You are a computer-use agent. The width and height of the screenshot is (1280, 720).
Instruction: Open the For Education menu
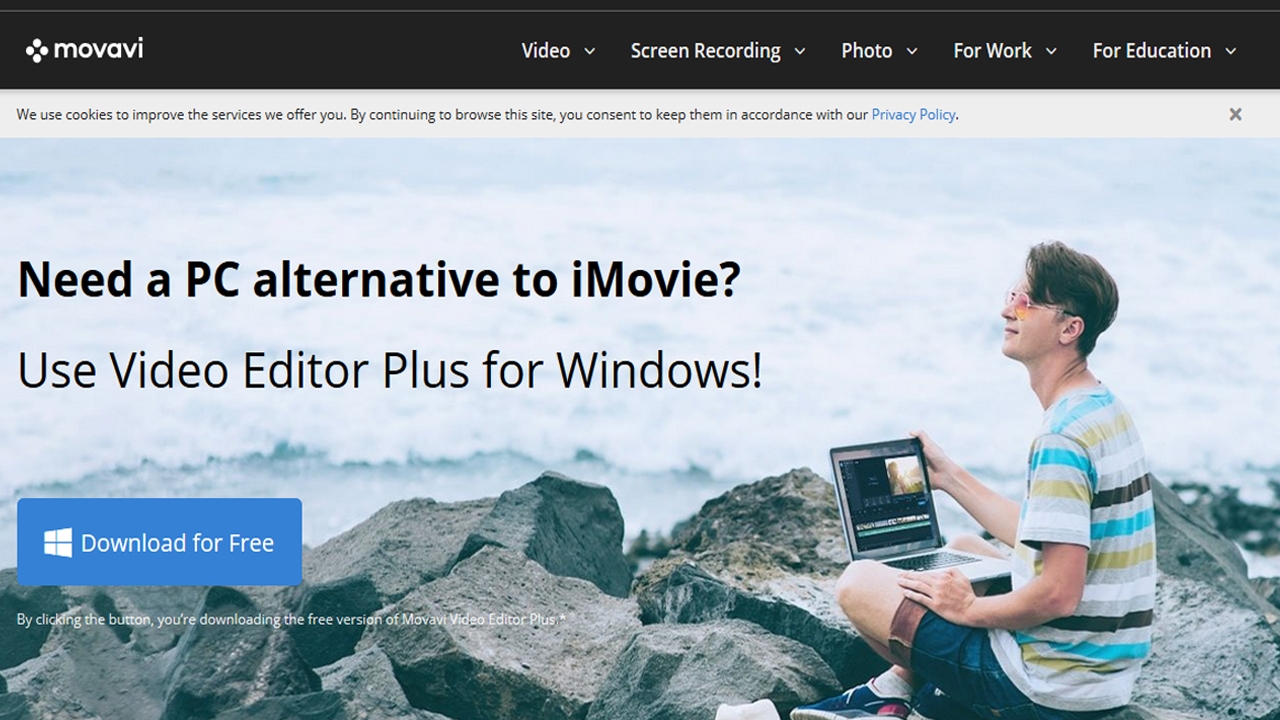[x=1152, y=51]
